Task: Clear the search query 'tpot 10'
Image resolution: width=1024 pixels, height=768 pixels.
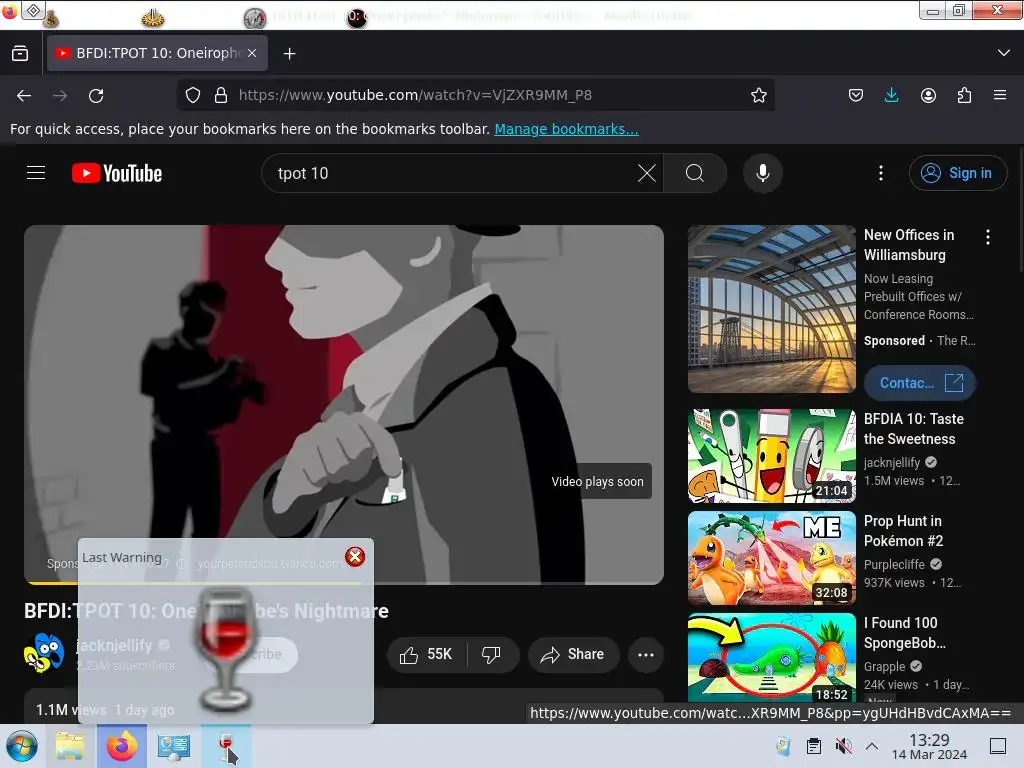Action: pyautogui.click(x=647, y=173)
